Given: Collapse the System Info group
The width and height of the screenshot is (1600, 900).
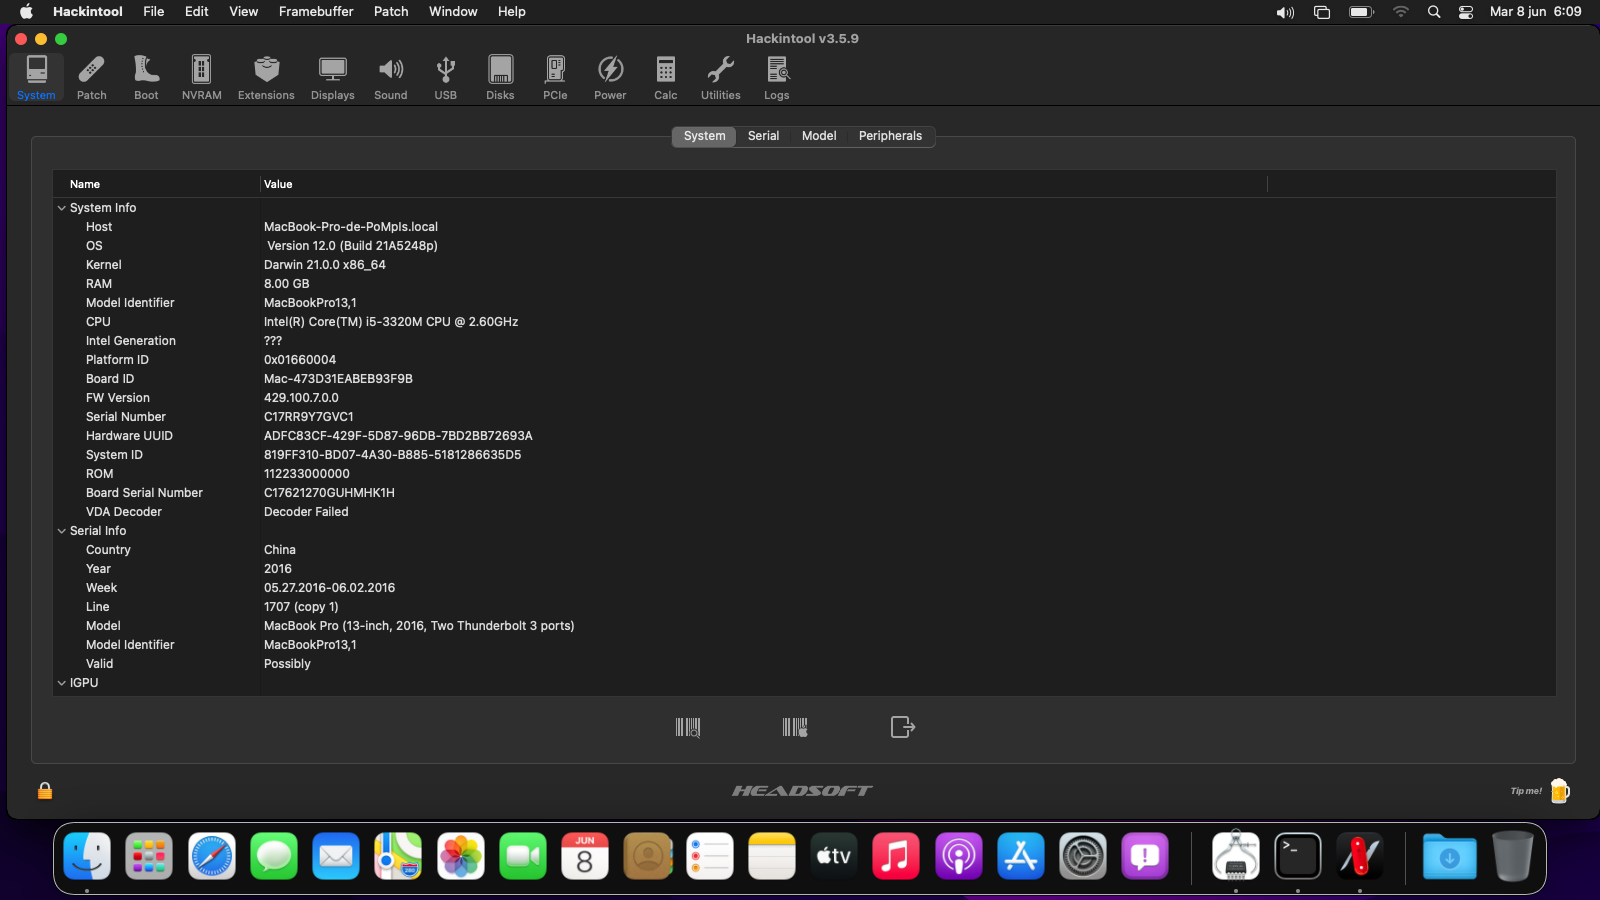Looking at the screenshot, I should coord(62,208).
